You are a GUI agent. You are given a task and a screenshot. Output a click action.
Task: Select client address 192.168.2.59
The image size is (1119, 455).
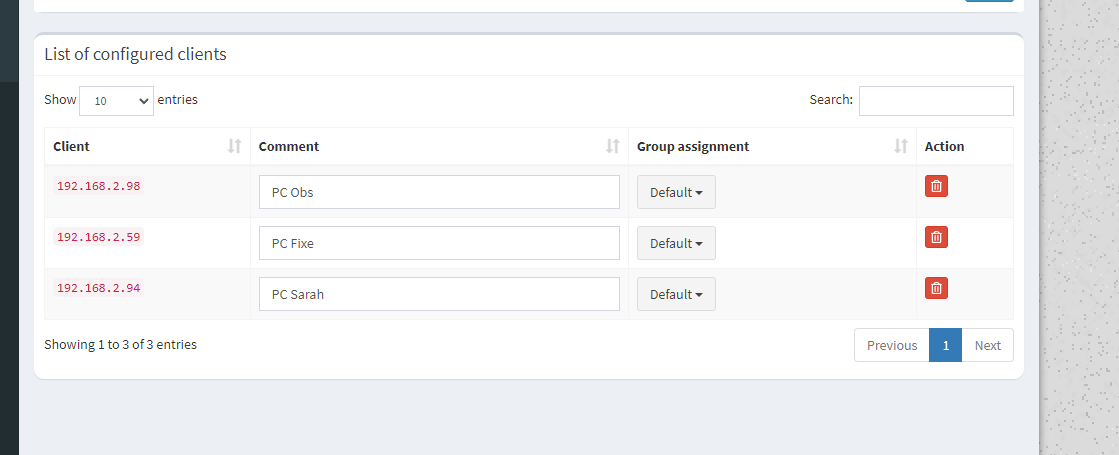pos(98,237)
